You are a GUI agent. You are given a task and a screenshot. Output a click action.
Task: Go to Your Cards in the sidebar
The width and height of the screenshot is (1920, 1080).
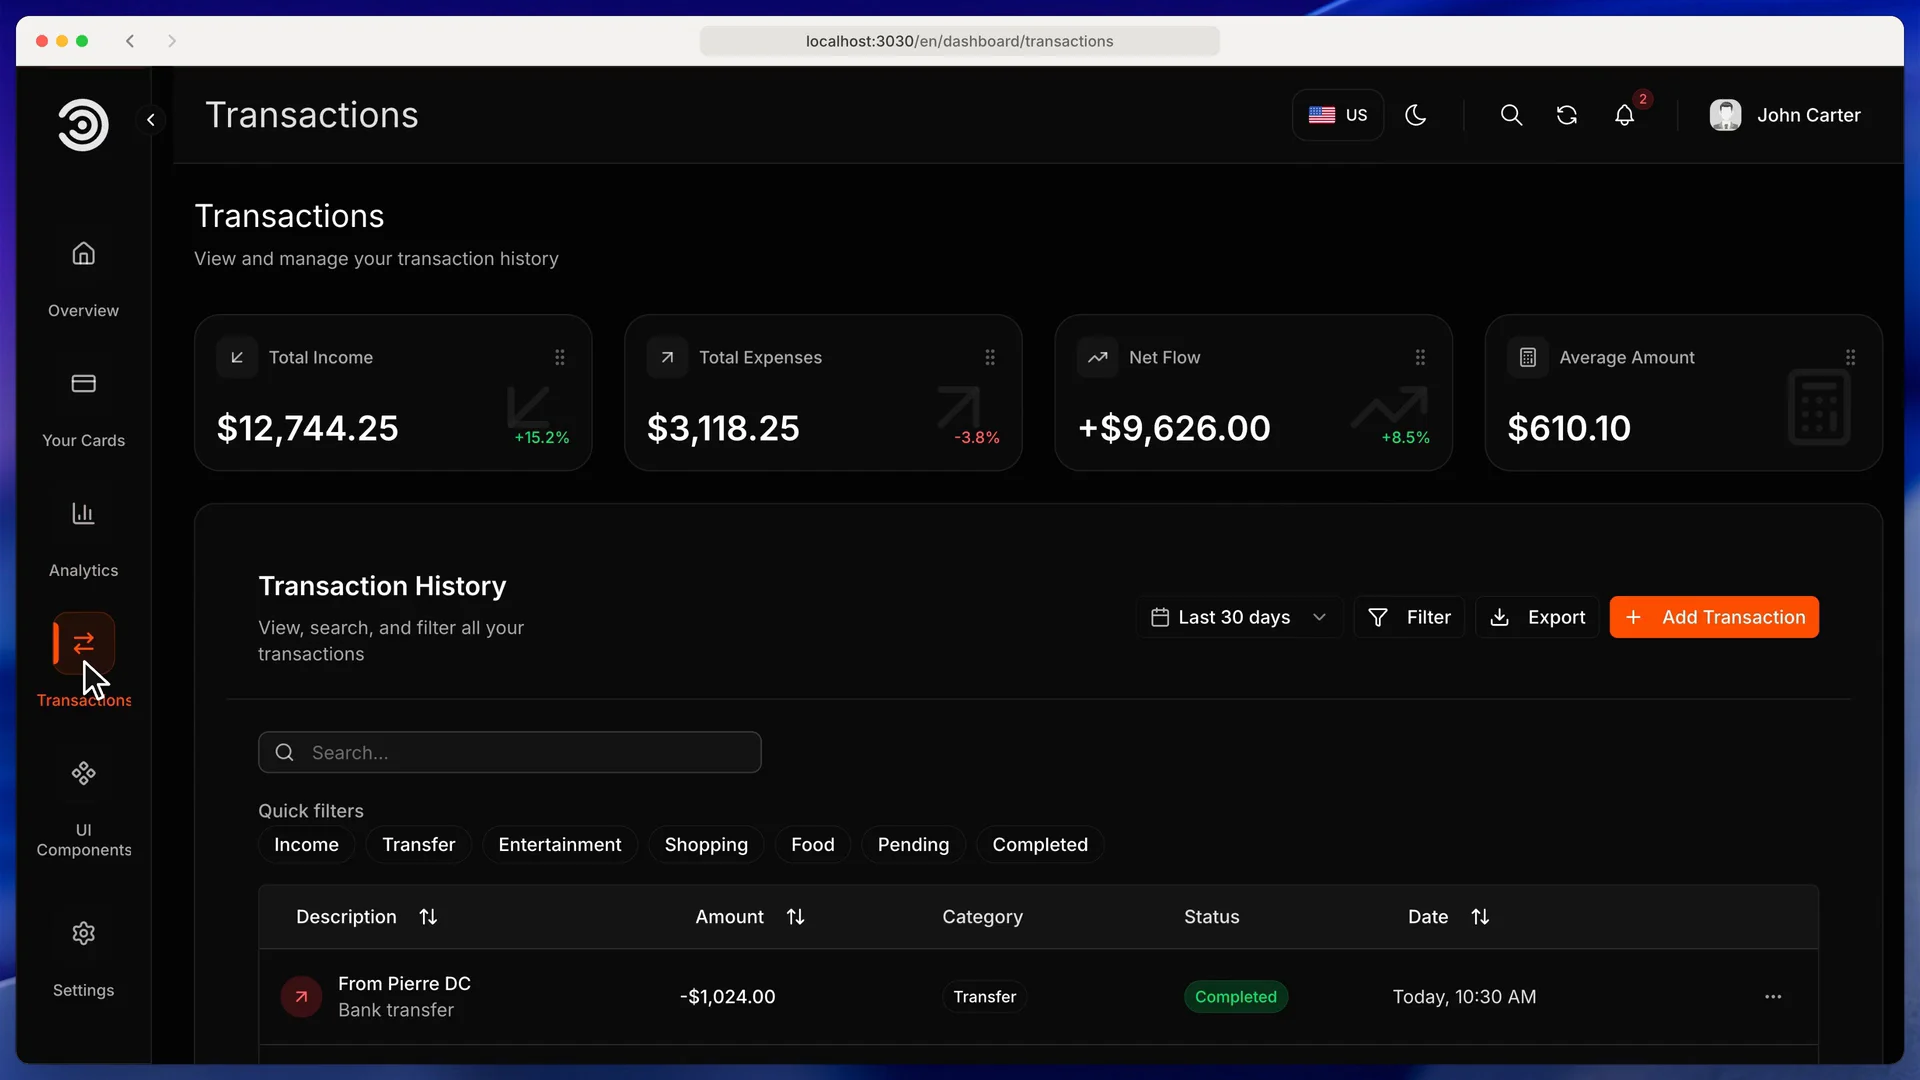pyautogui.click(x=83, y=410)
